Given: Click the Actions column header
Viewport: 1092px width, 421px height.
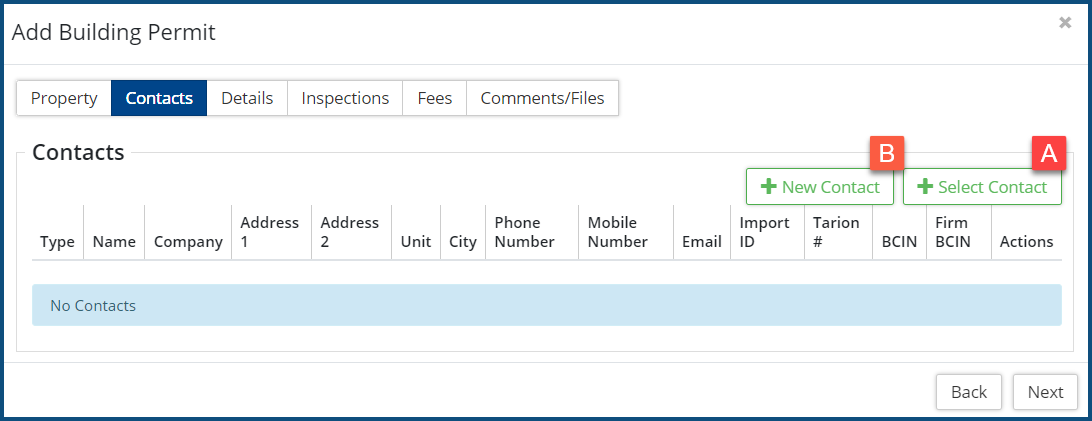Looking at the screenshot, I should pos(1026,242).
